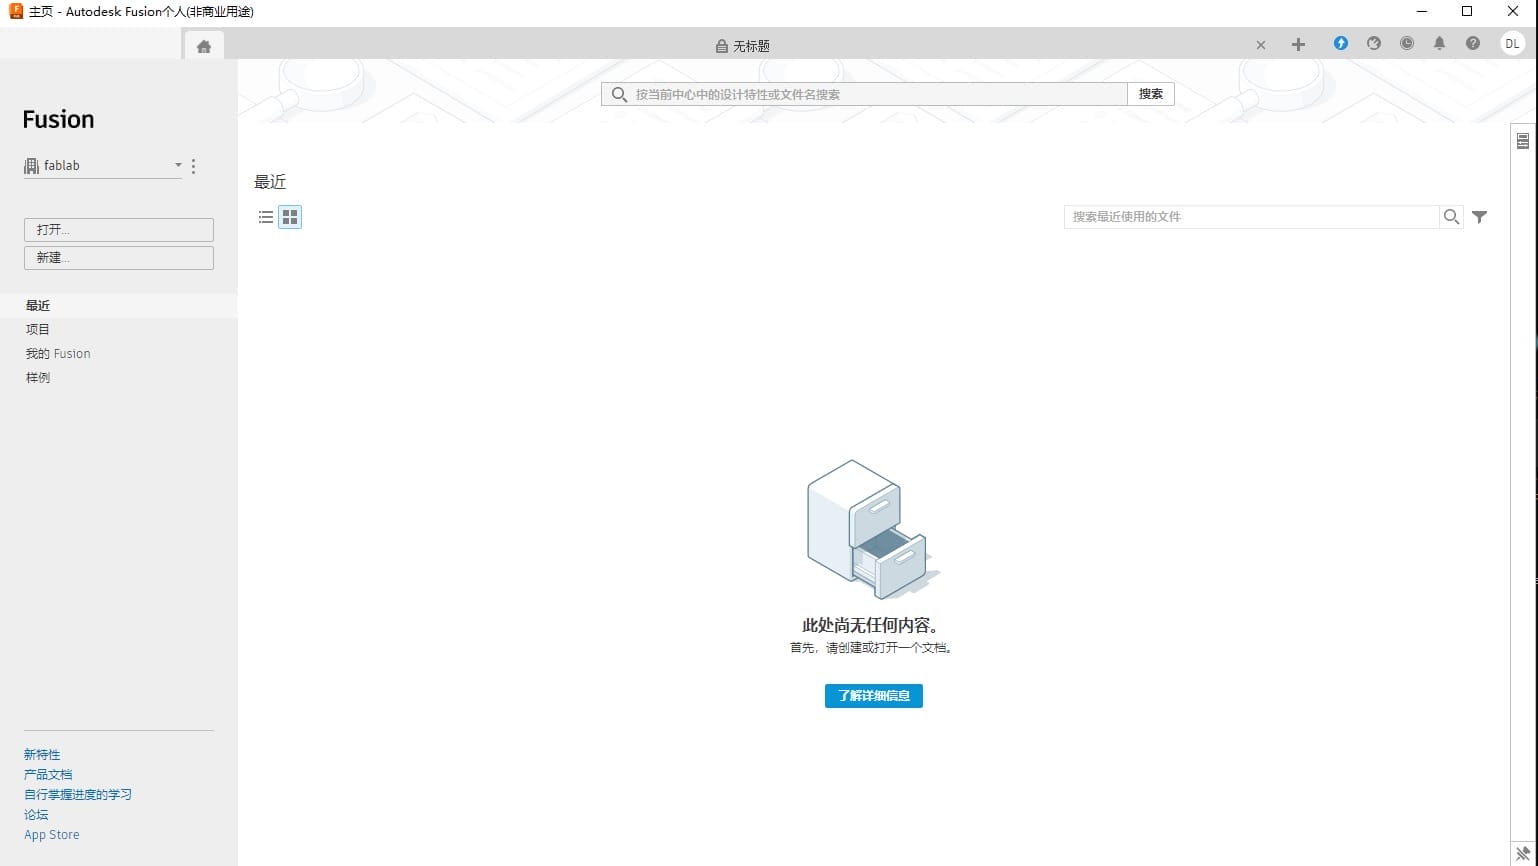Add a new design tab with plus
The height and width of the screenshot is (866, 1538).
click(x=1298, y=44)
